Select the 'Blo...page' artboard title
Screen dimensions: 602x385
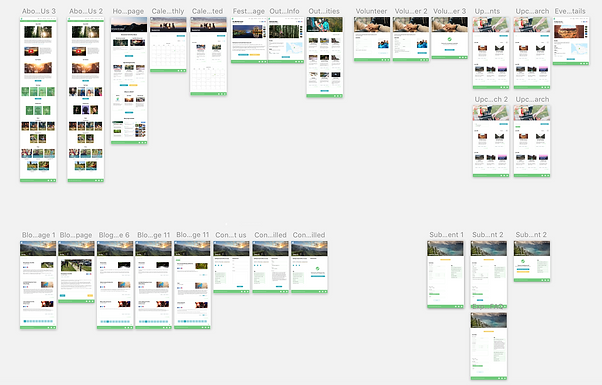76,235
